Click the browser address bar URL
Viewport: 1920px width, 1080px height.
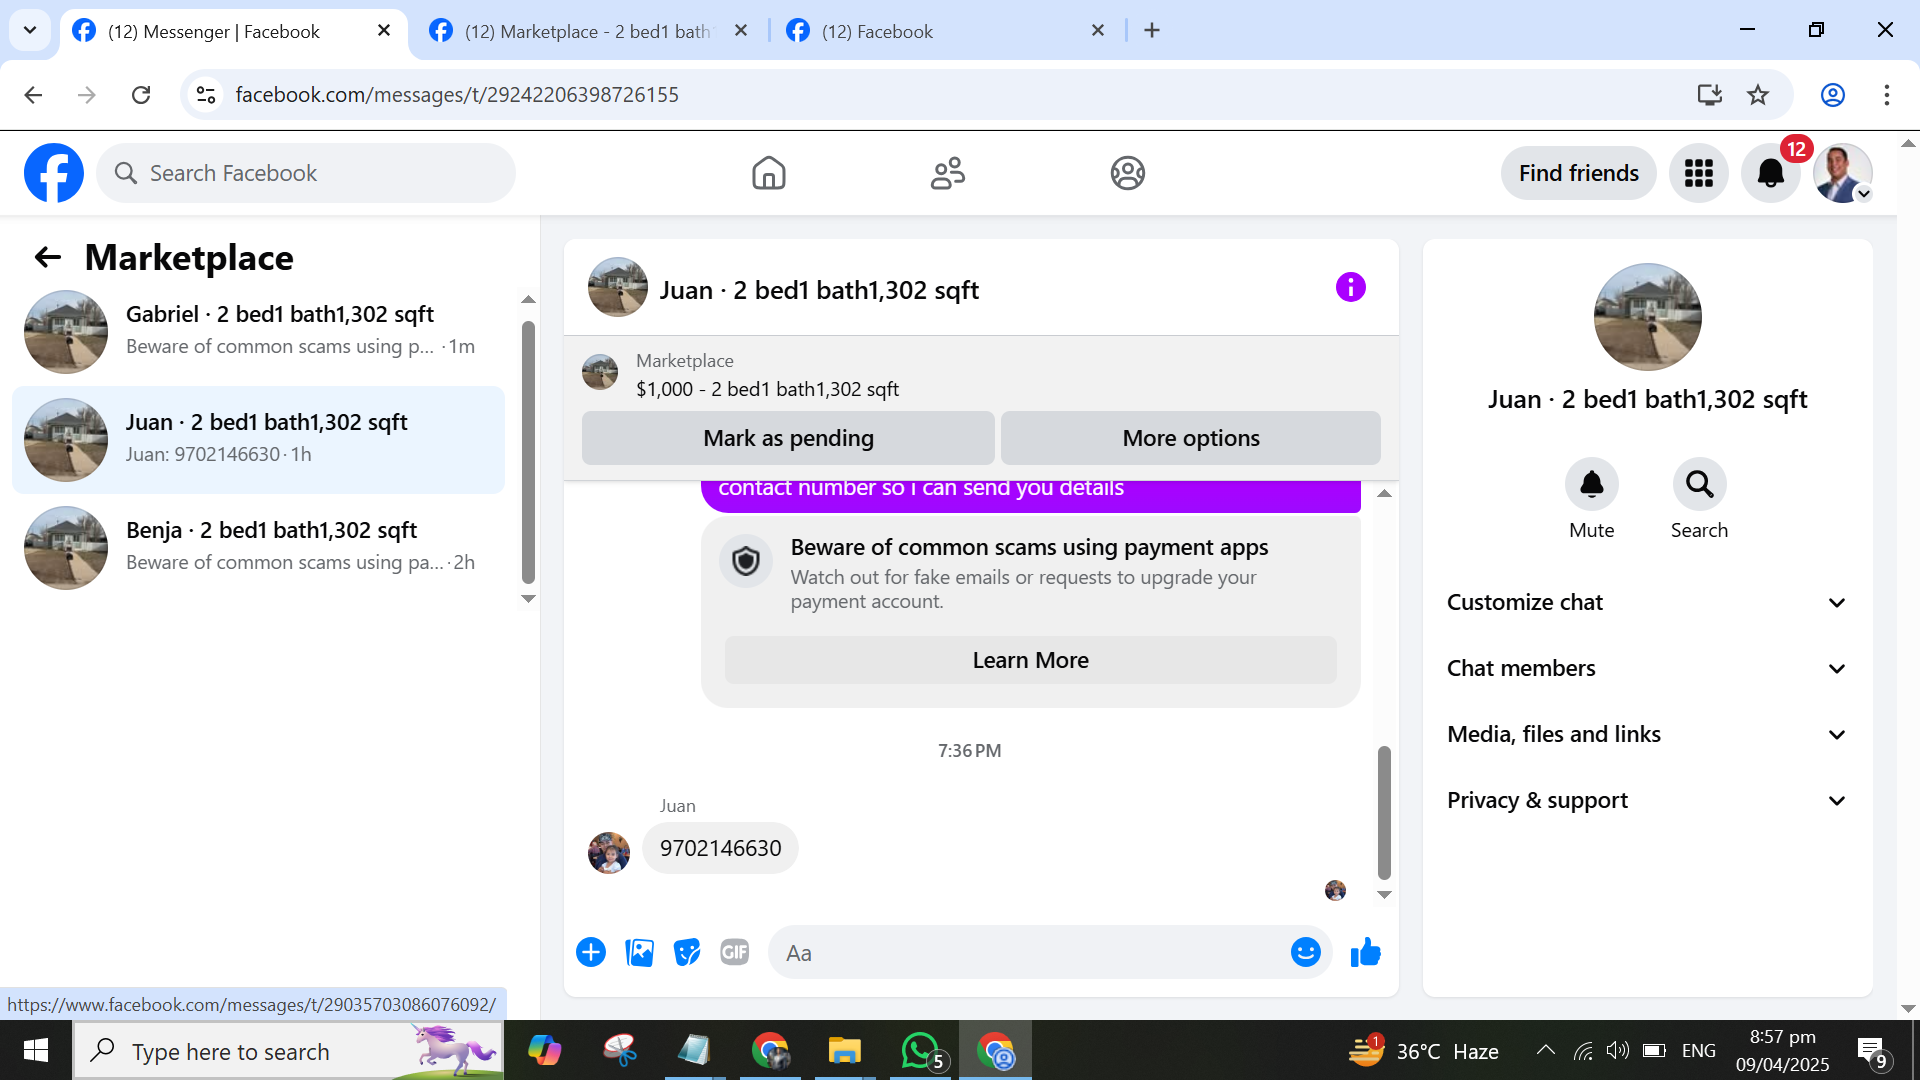click(457, 95)
